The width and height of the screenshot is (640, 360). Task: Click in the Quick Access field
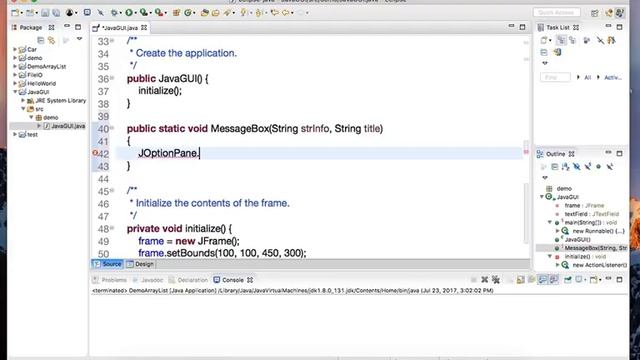pyautogui.click(x=556, y=13)
